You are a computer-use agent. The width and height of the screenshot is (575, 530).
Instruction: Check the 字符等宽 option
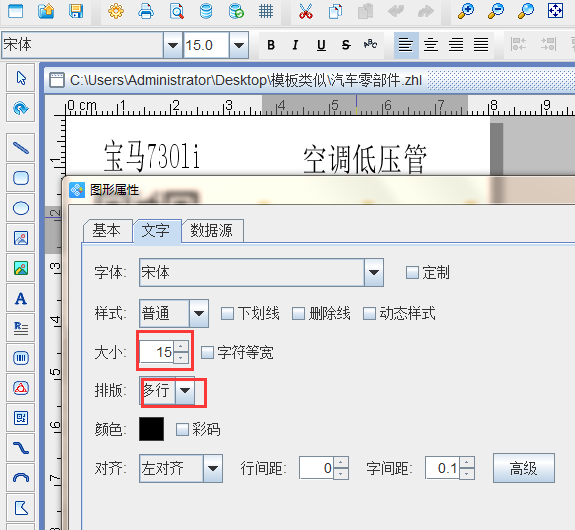[208, 352]
